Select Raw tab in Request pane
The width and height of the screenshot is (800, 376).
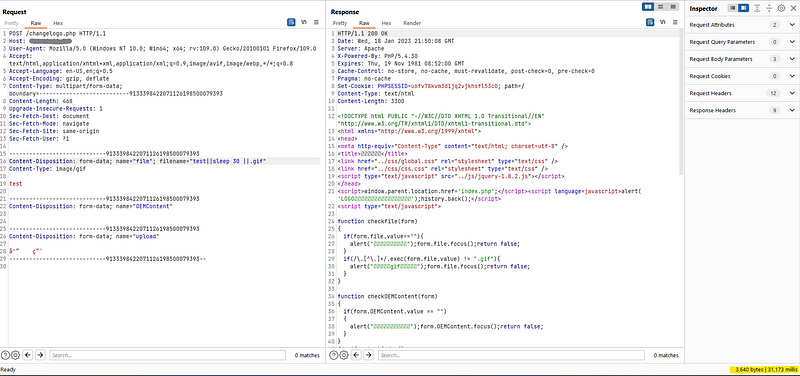pos(36,23)
